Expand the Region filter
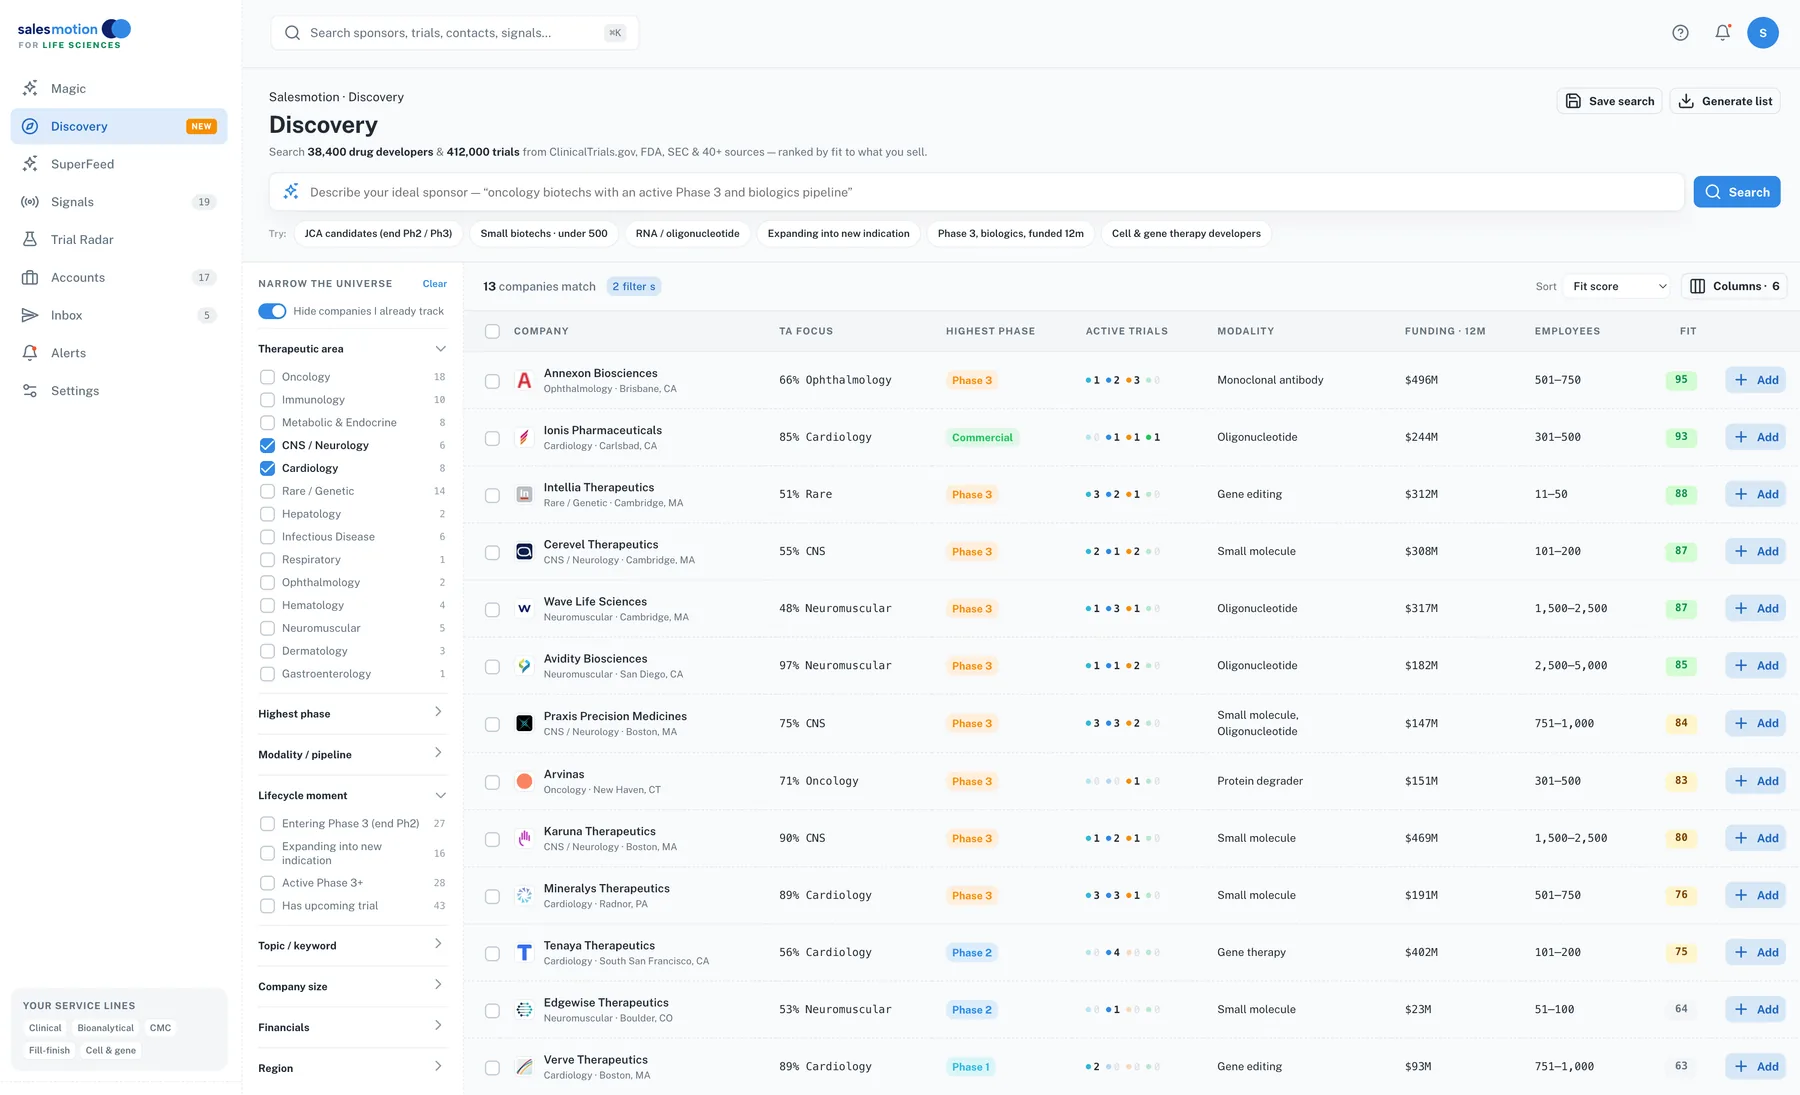 [x=438, y=1067]
